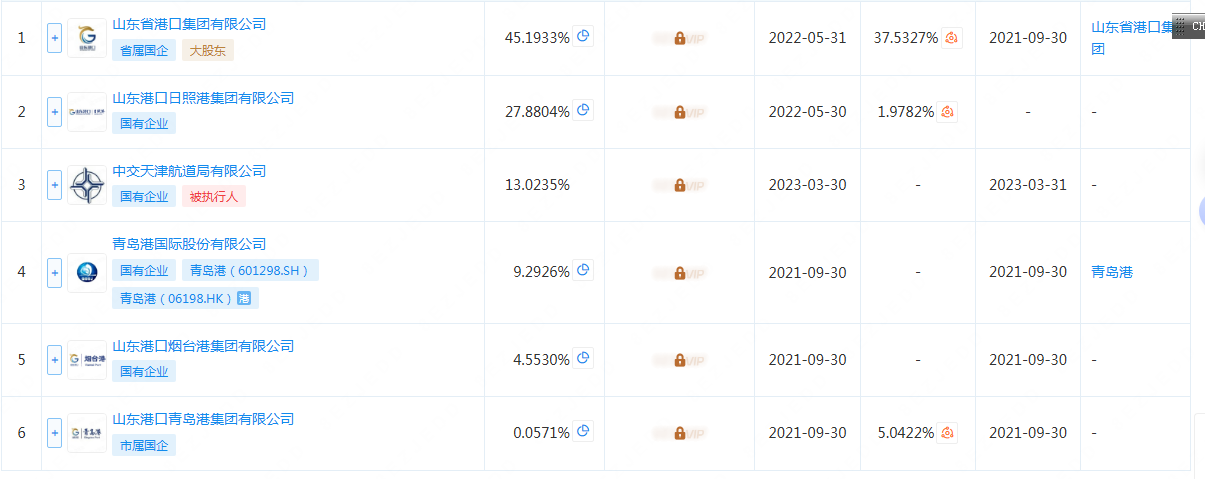Open pie chart icon beside 45.1933%
The image size is (1205, 479).
583,37
